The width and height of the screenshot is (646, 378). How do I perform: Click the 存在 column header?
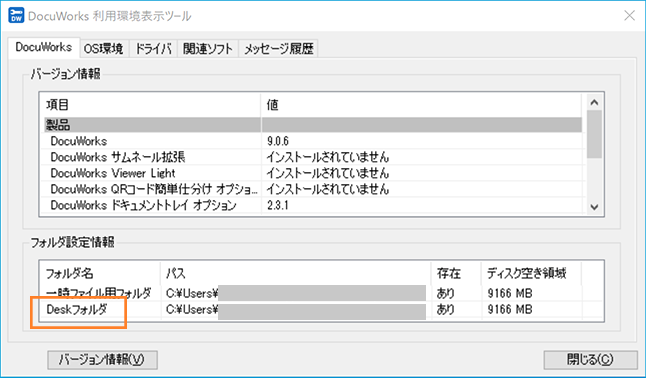pos(456,273)
